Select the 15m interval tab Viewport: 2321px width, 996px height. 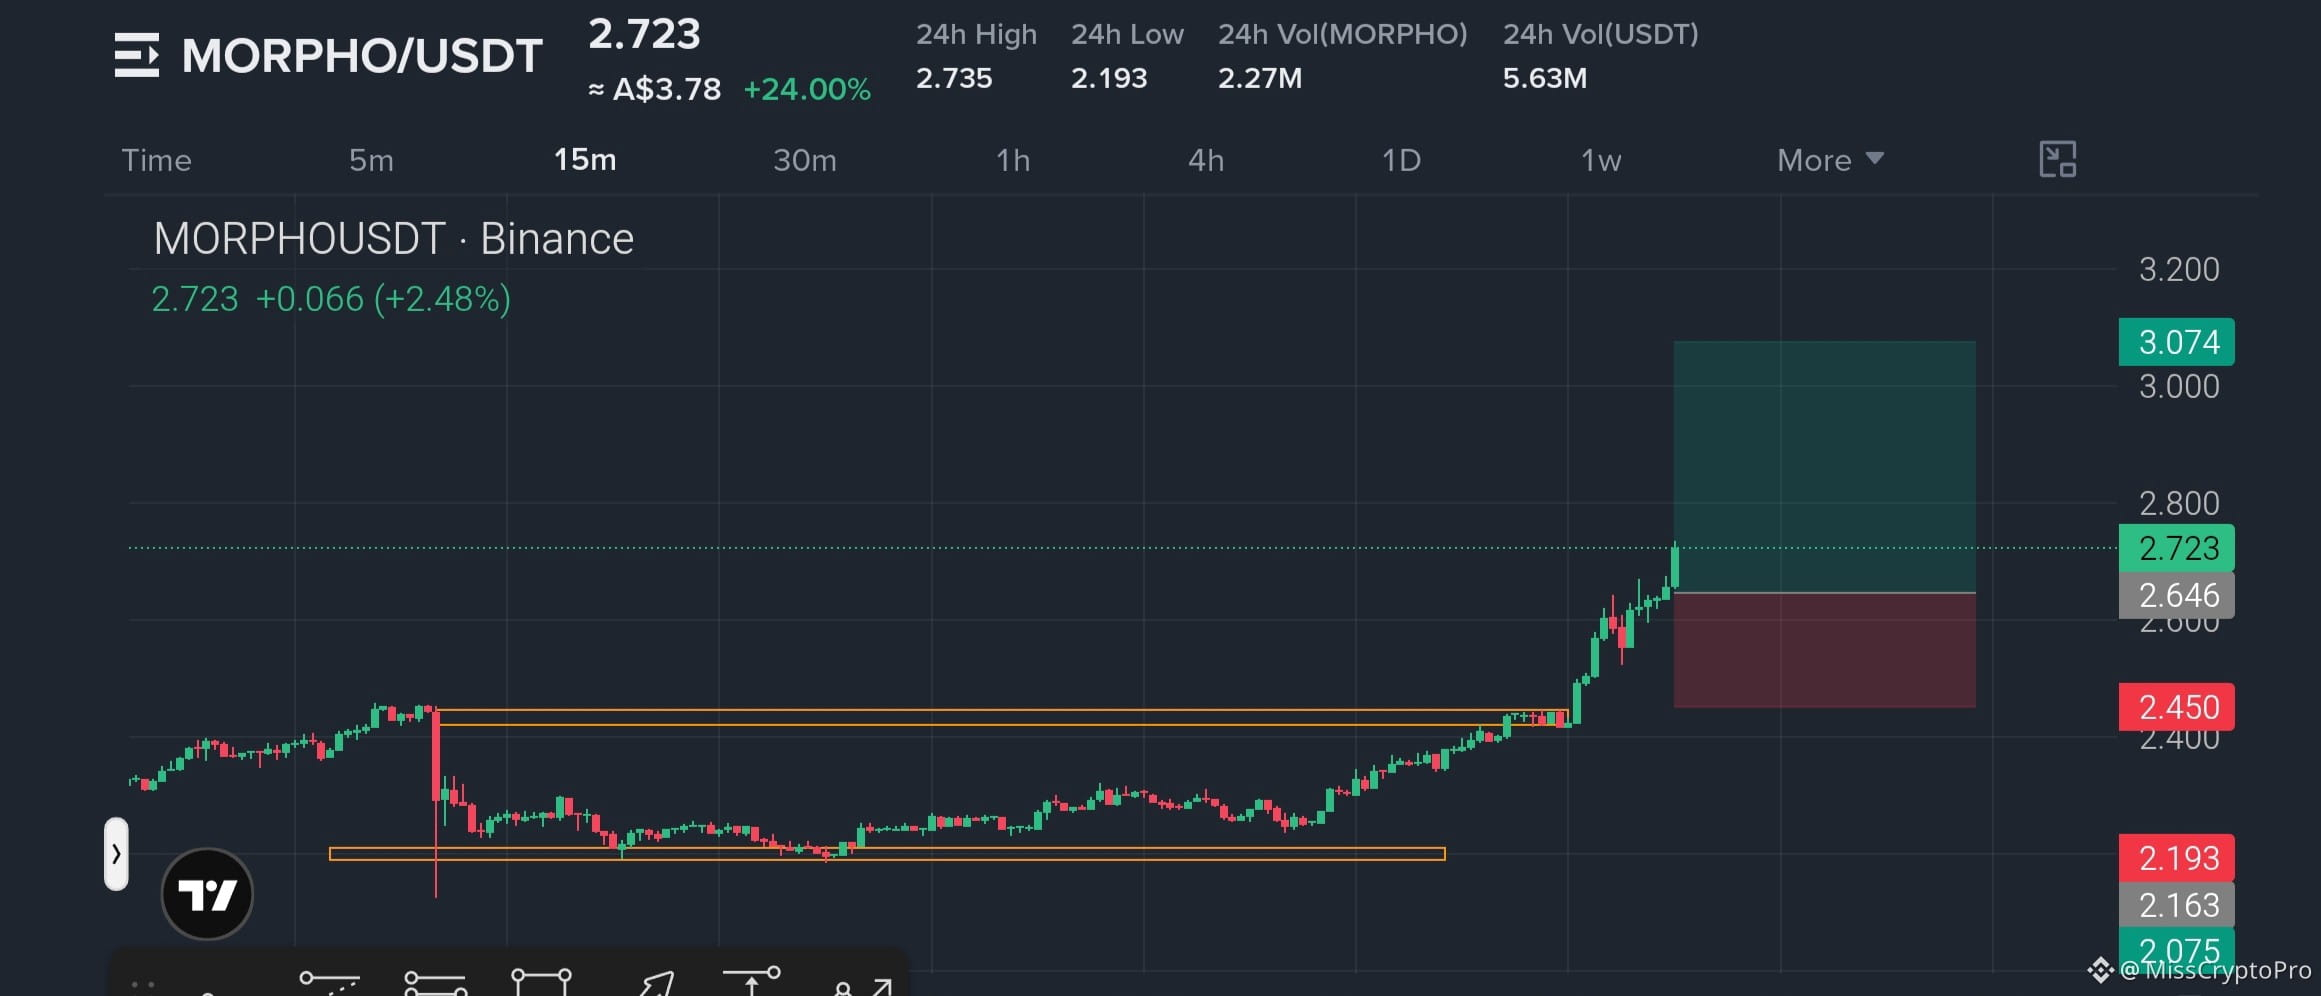pyautogui.click(x=585, y=160)
